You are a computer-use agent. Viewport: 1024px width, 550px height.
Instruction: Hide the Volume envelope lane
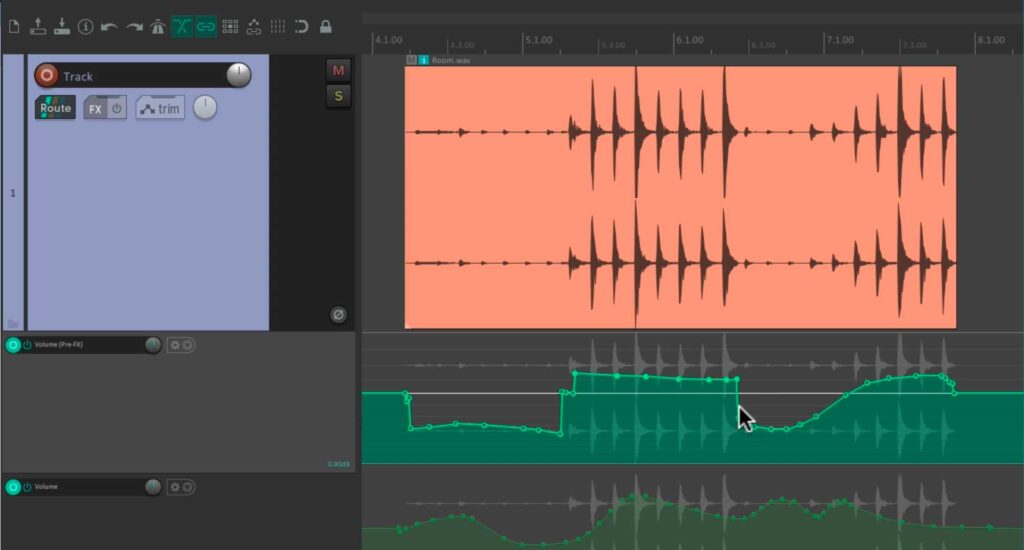tap(187, 487)
